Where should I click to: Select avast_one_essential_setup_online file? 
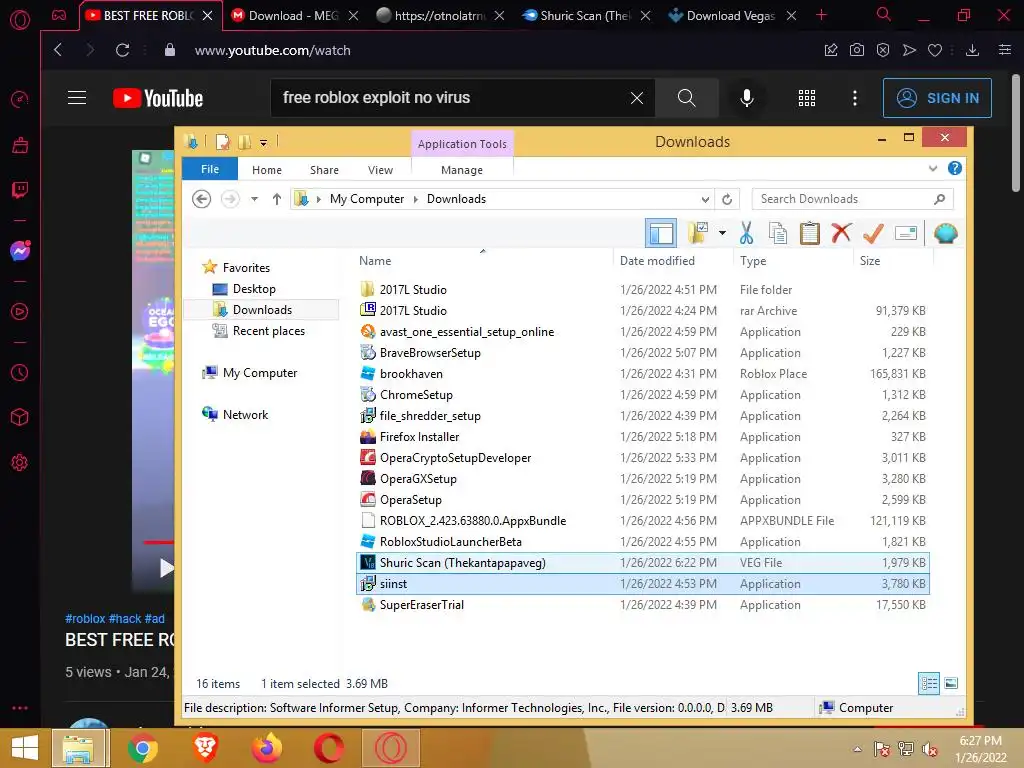pos(643,332)
